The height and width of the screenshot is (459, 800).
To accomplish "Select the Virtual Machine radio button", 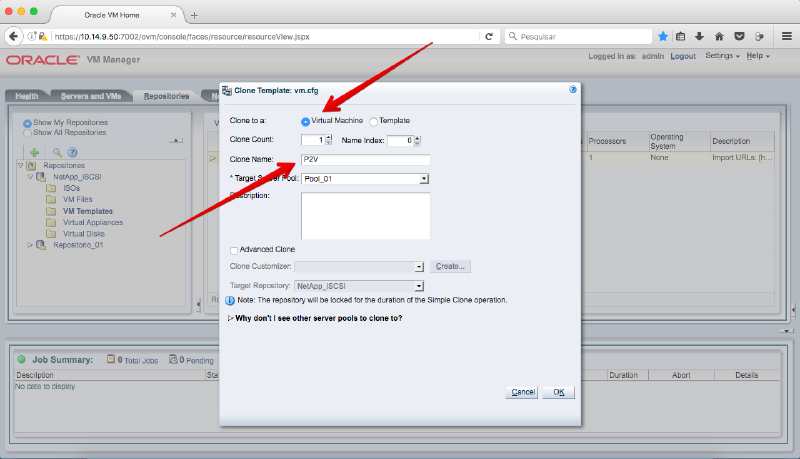I will point(305,121).
